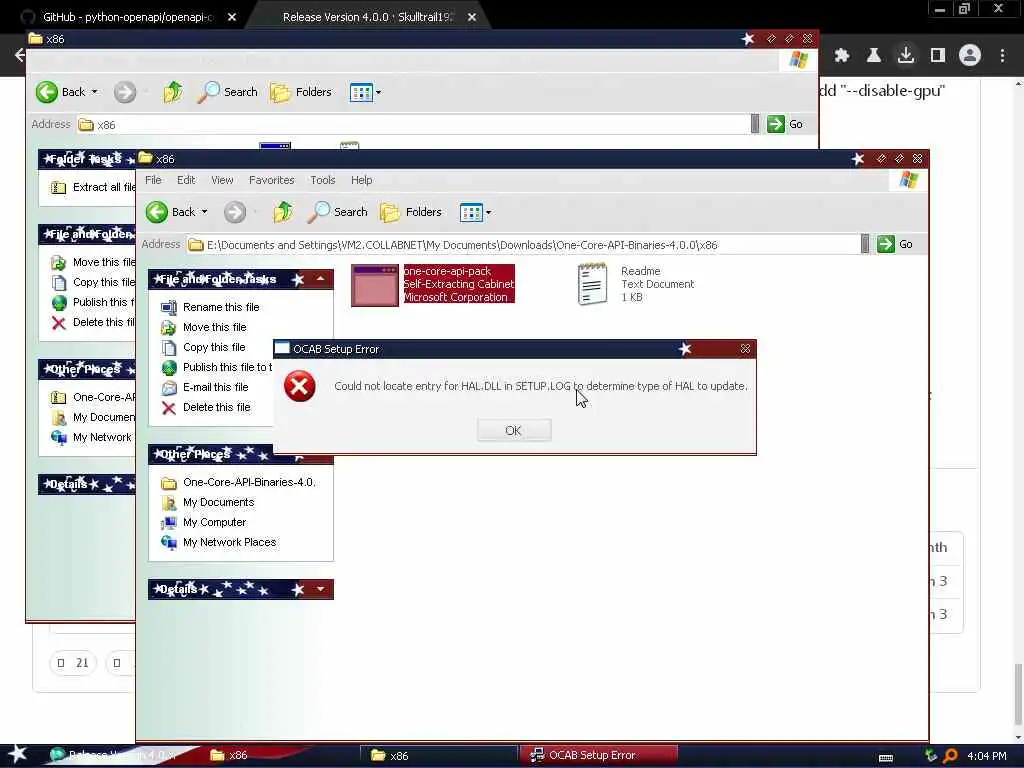This screenshot has height=768, width=1024.
Task: Click Move this file in front window
Action: pyautogui.click(x=214, y=327)
